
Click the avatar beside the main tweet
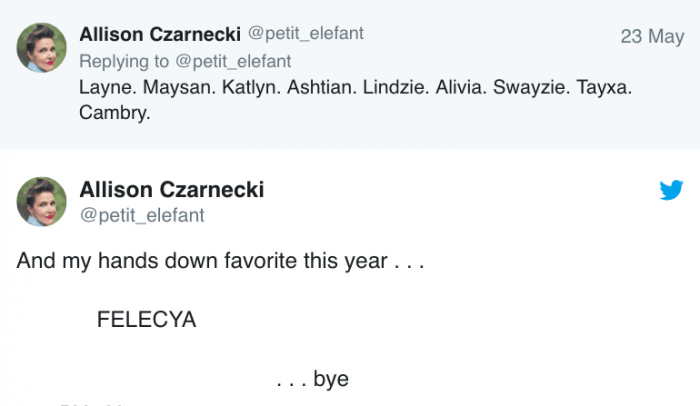(42, 201)
